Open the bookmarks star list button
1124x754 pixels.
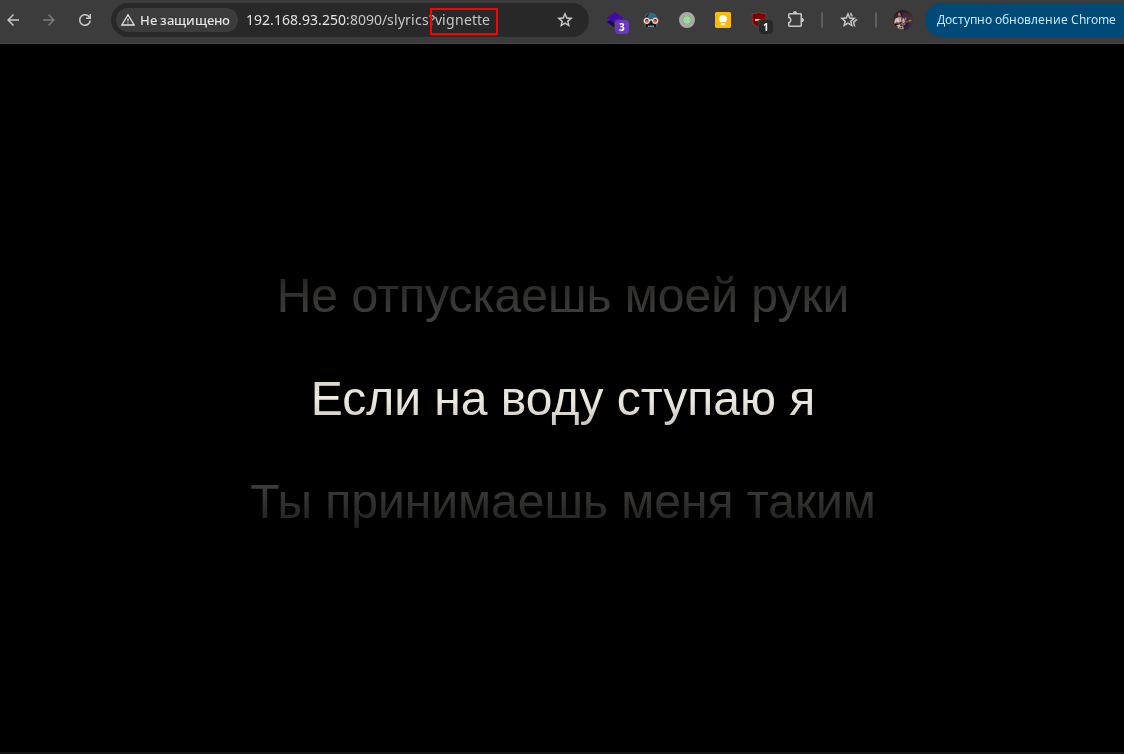coord(849,20)
